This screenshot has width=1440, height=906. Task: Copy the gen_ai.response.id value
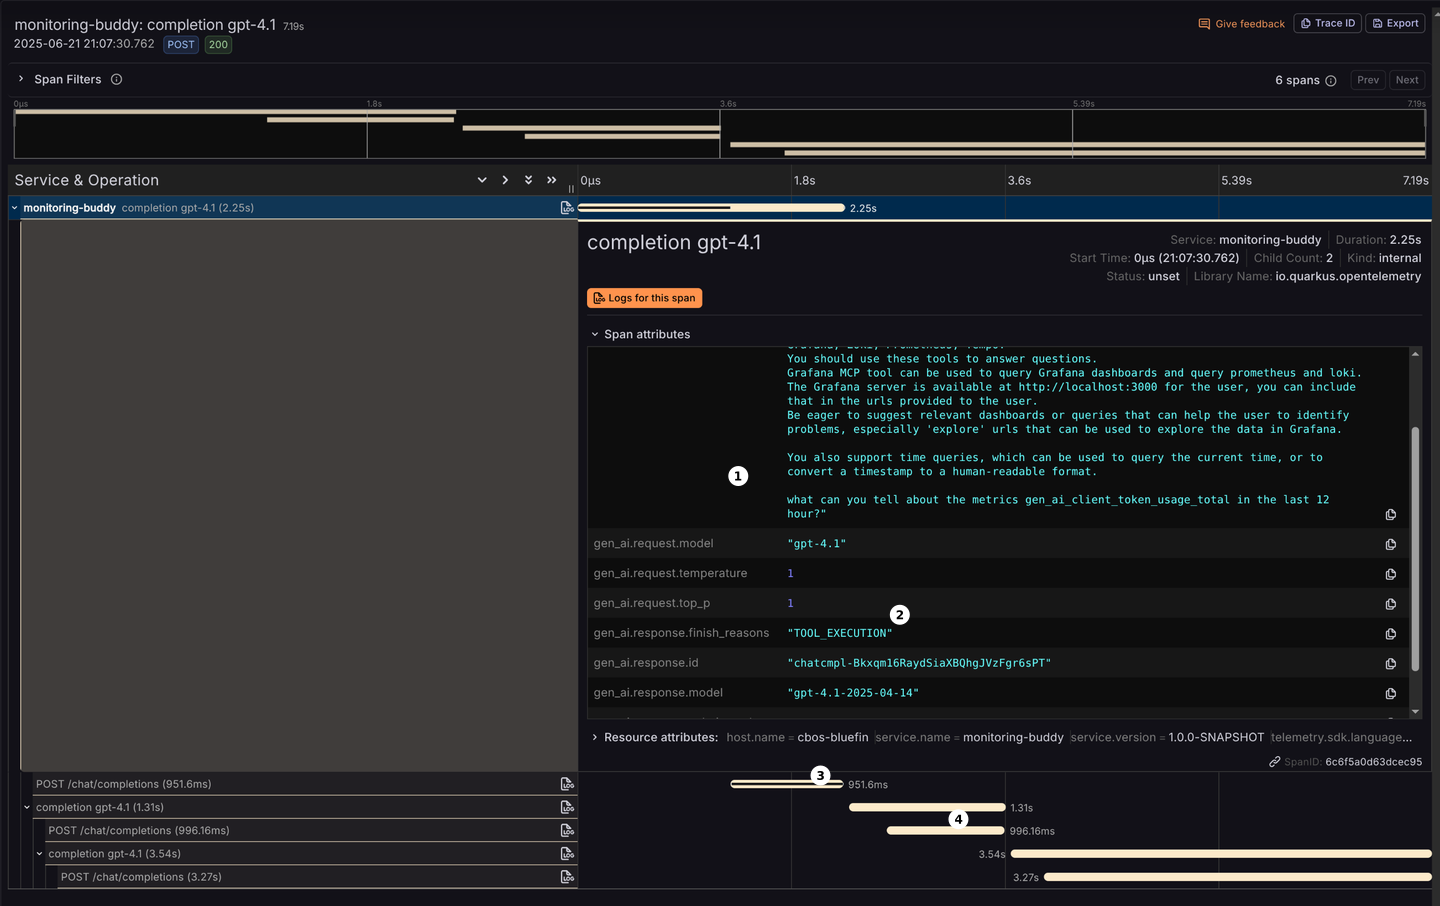1390,664
